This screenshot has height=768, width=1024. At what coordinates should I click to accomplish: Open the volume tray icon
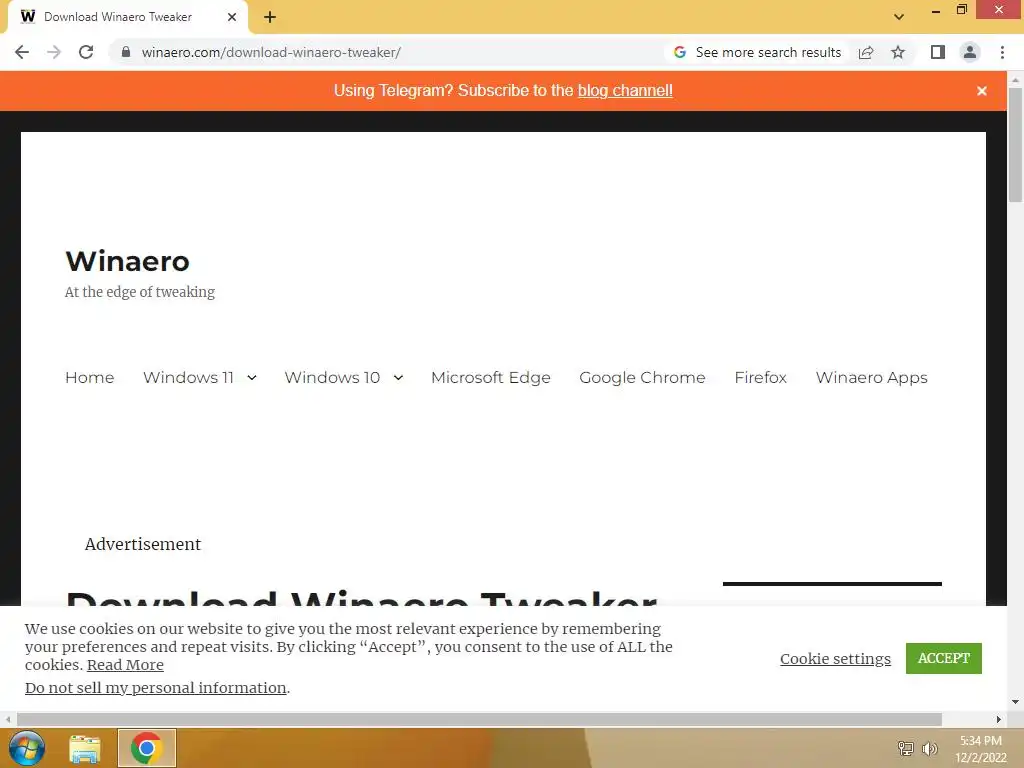coord(929,748)
